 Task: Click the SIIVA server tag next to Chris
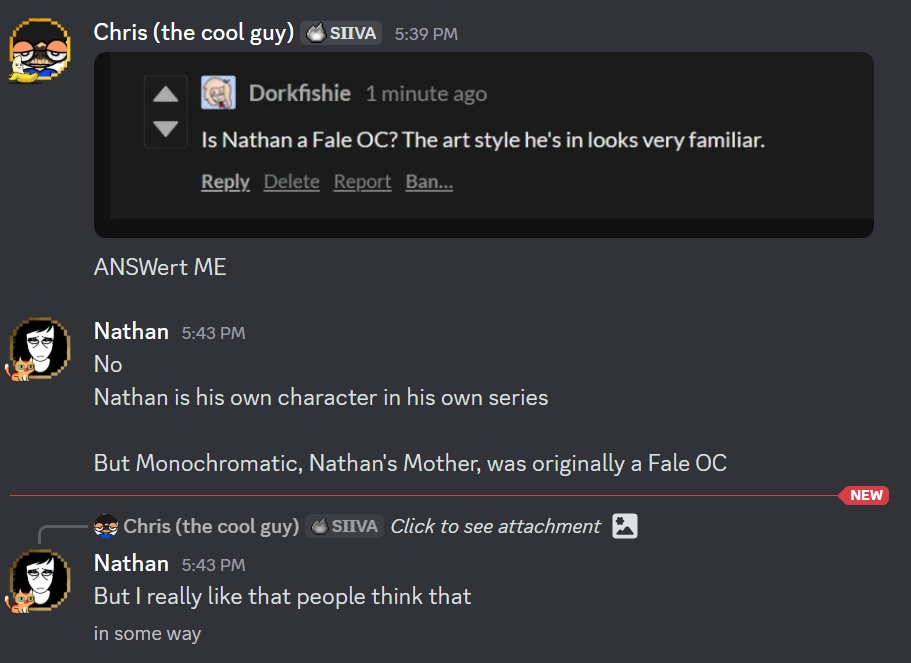pos(343,33)
